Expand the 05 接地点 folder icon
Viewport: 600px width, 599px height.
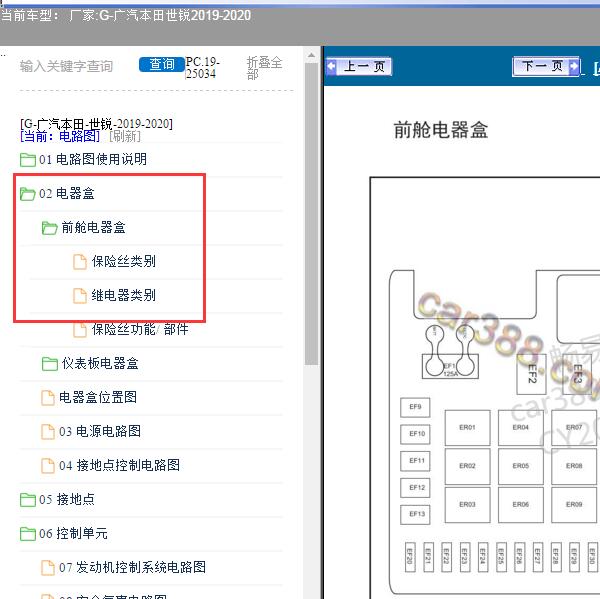pos(28,500)
